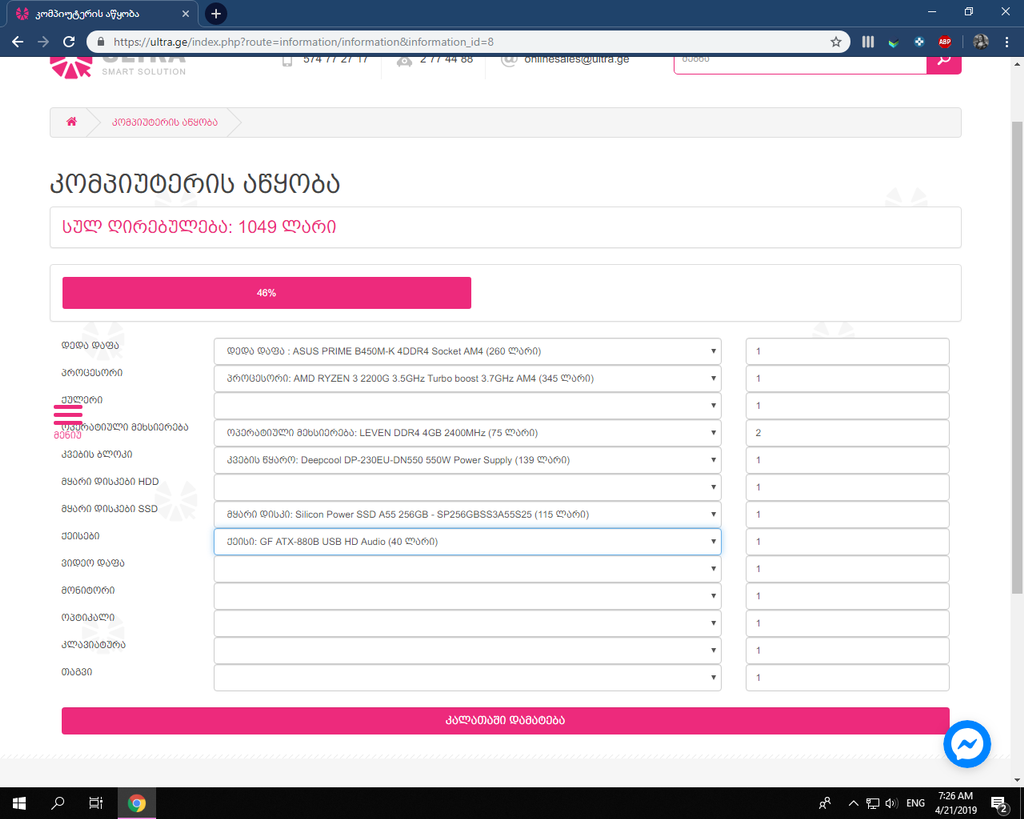Click the browser forward arrow
This screenshot has height=819, width=1024.
click(x=43, y=42)
